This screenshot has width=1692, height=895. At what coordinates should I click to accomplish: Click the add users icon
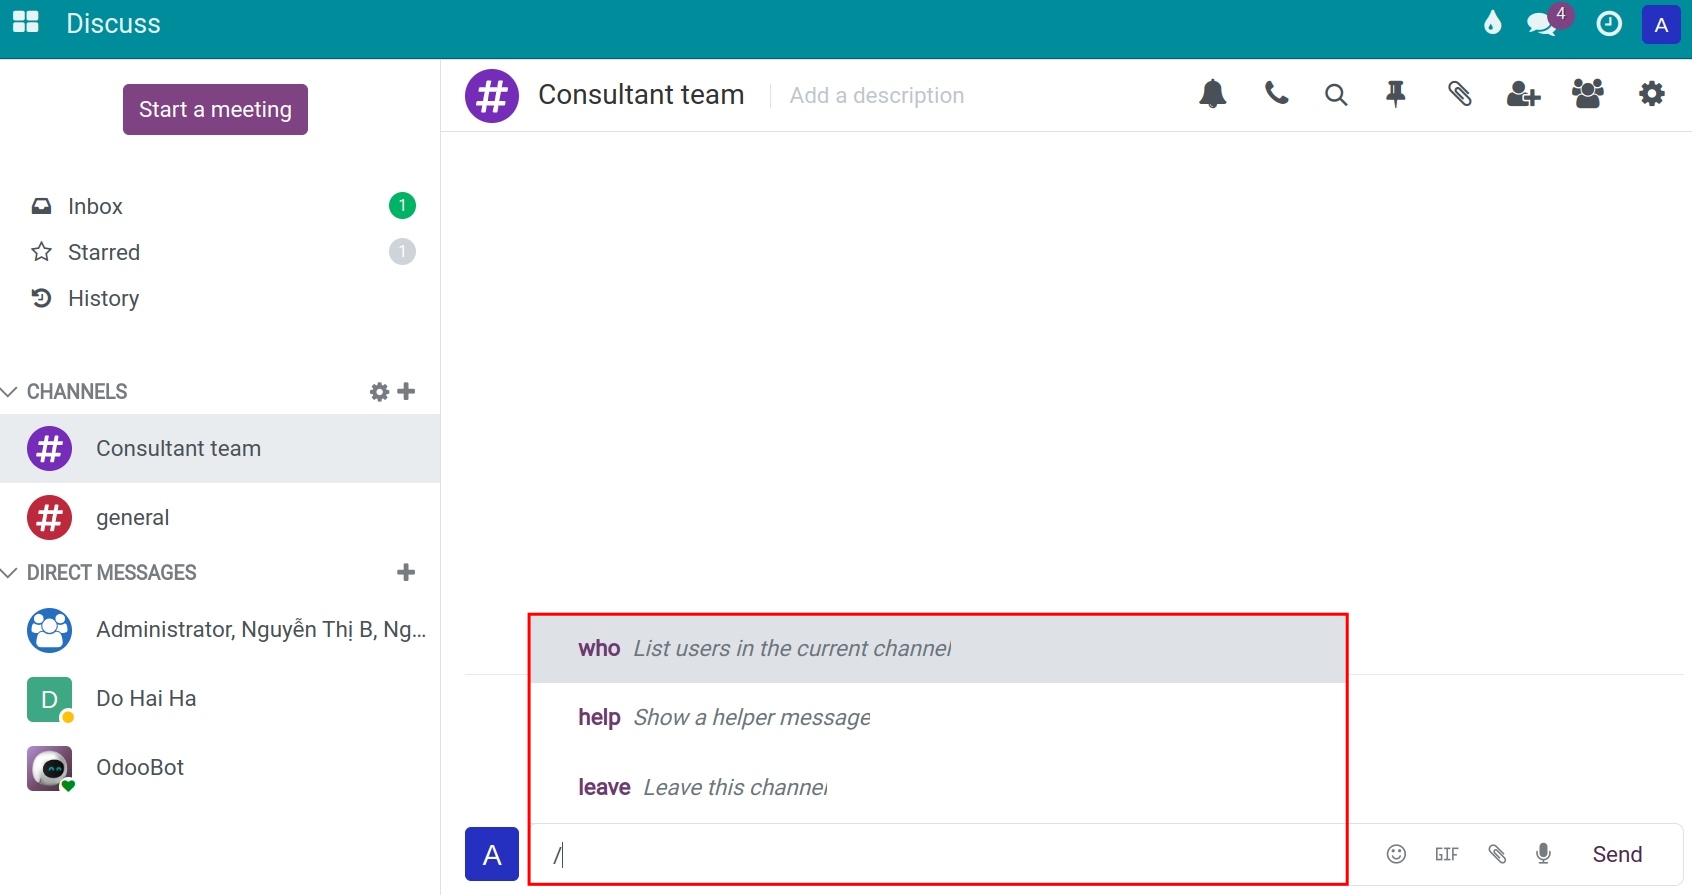pos(1523,94)
